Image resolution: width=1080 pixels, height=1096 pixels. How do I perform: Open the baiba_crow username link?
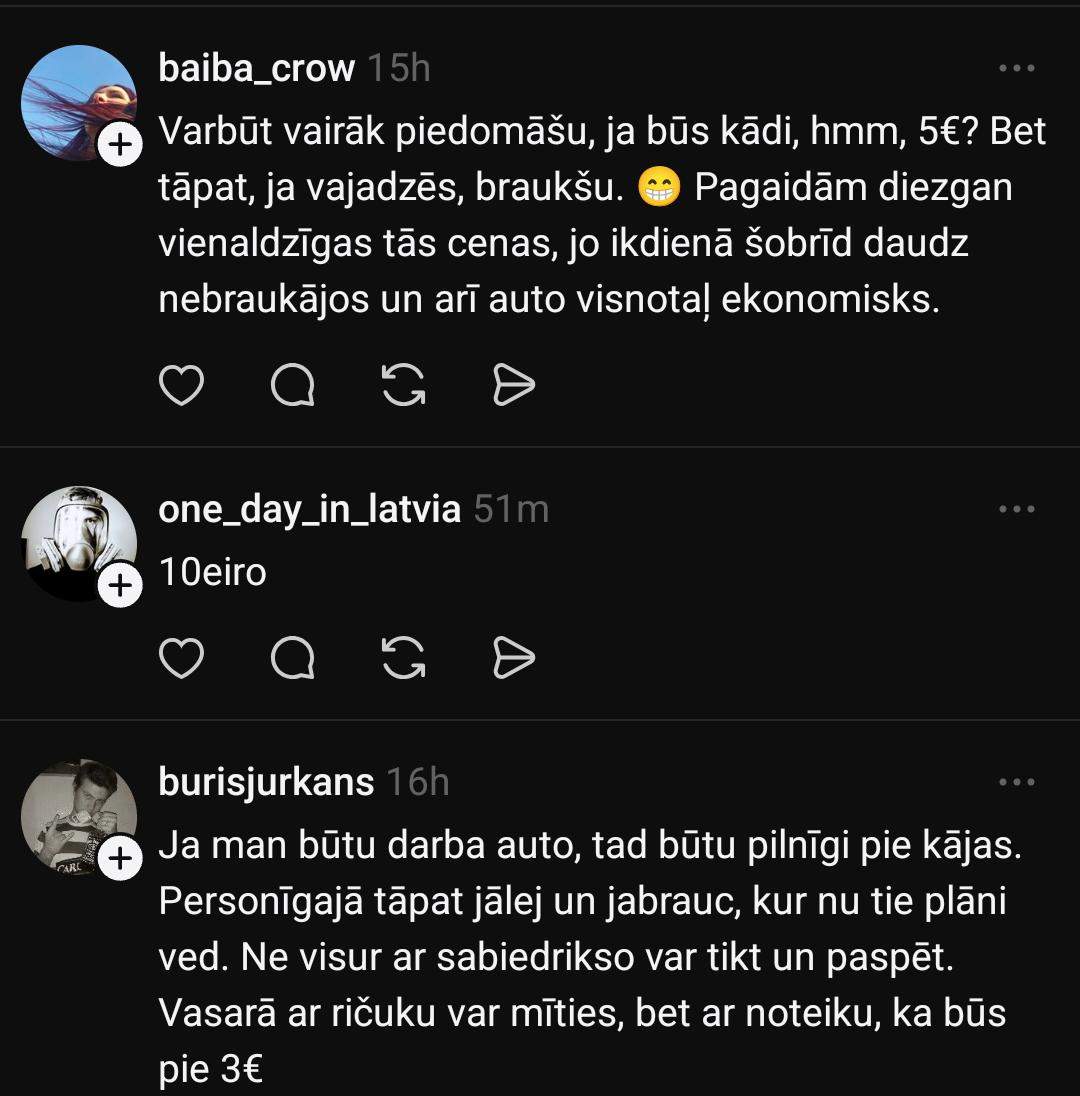(256, 69)
